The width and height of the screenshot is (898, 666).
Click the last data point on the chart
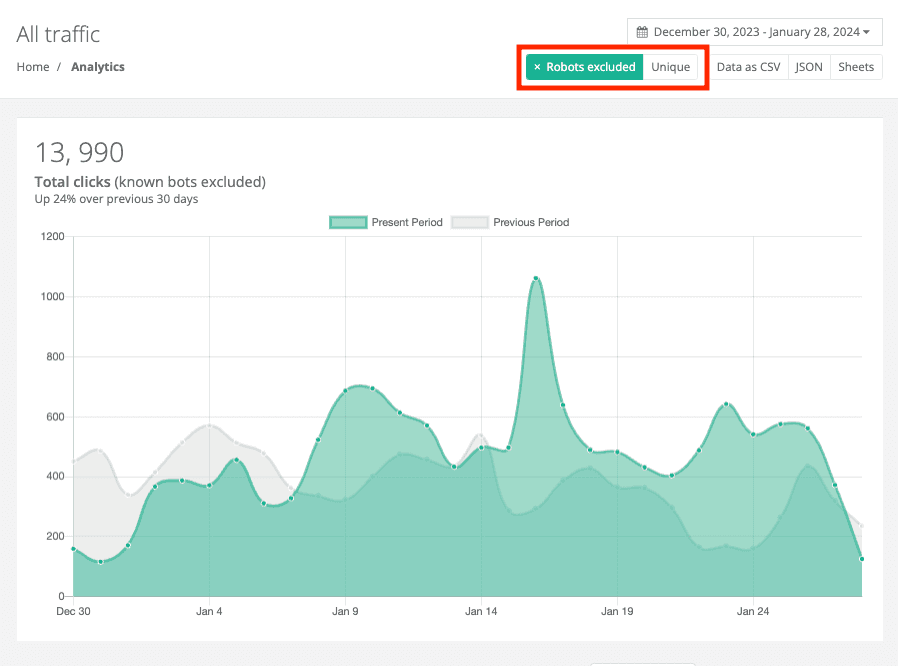(861, 559)
